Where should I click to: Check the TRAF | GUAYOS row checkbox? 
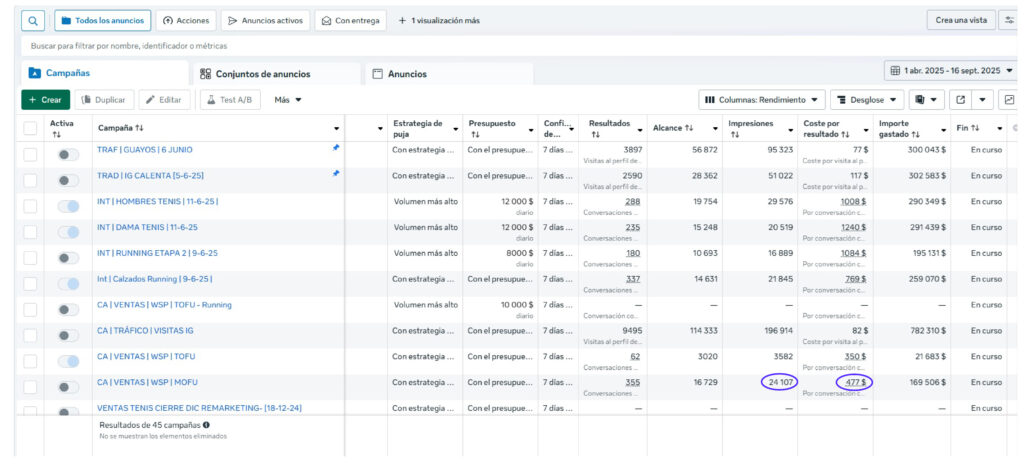tap(30, 153)
